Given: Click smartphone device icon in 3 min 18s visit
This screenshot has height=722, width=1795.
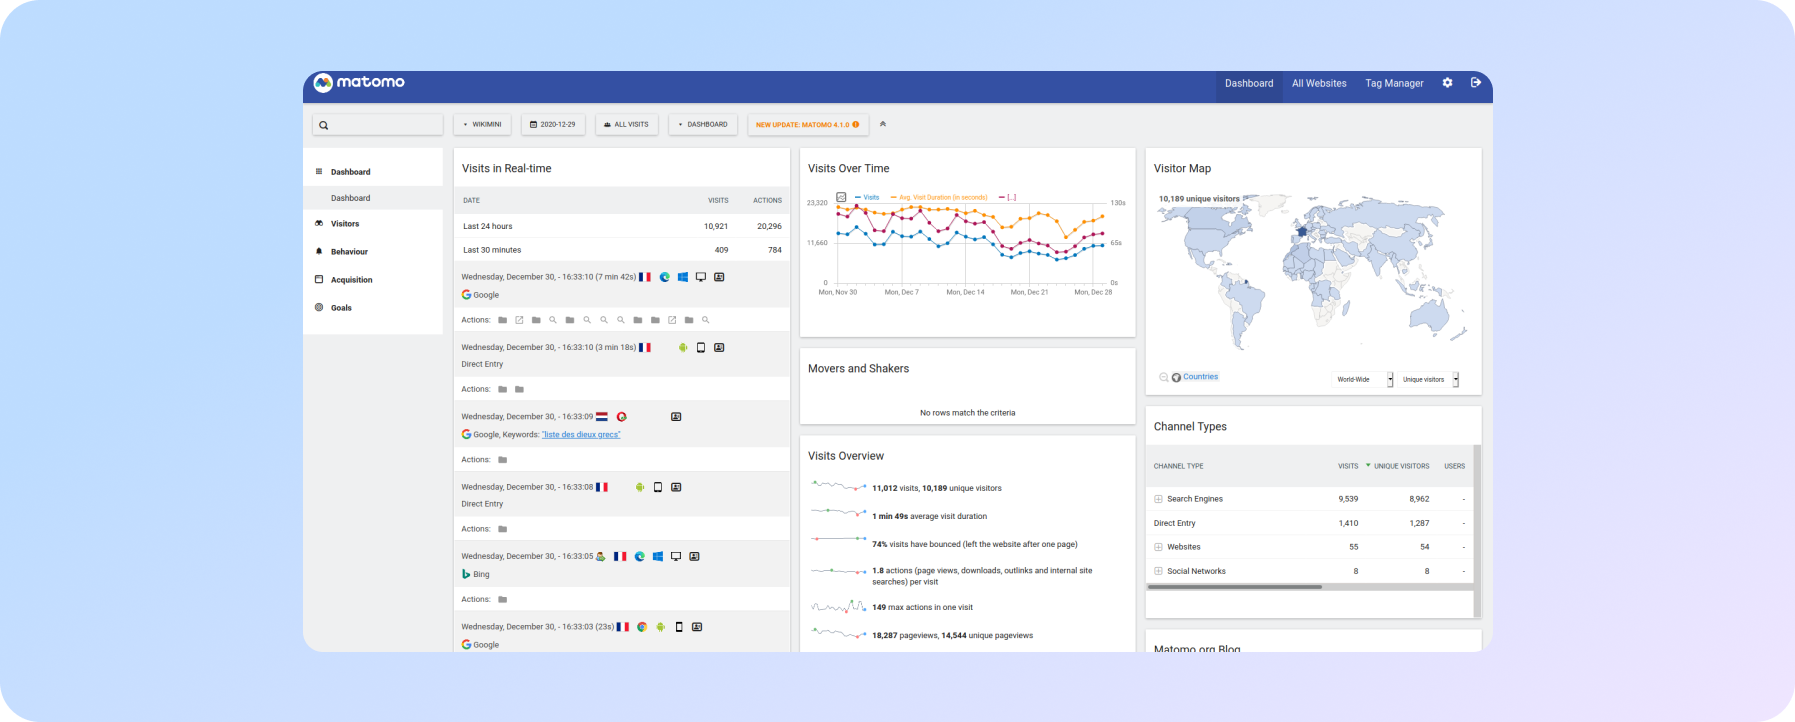Looking at the screenshot, I should coord(701,347).
